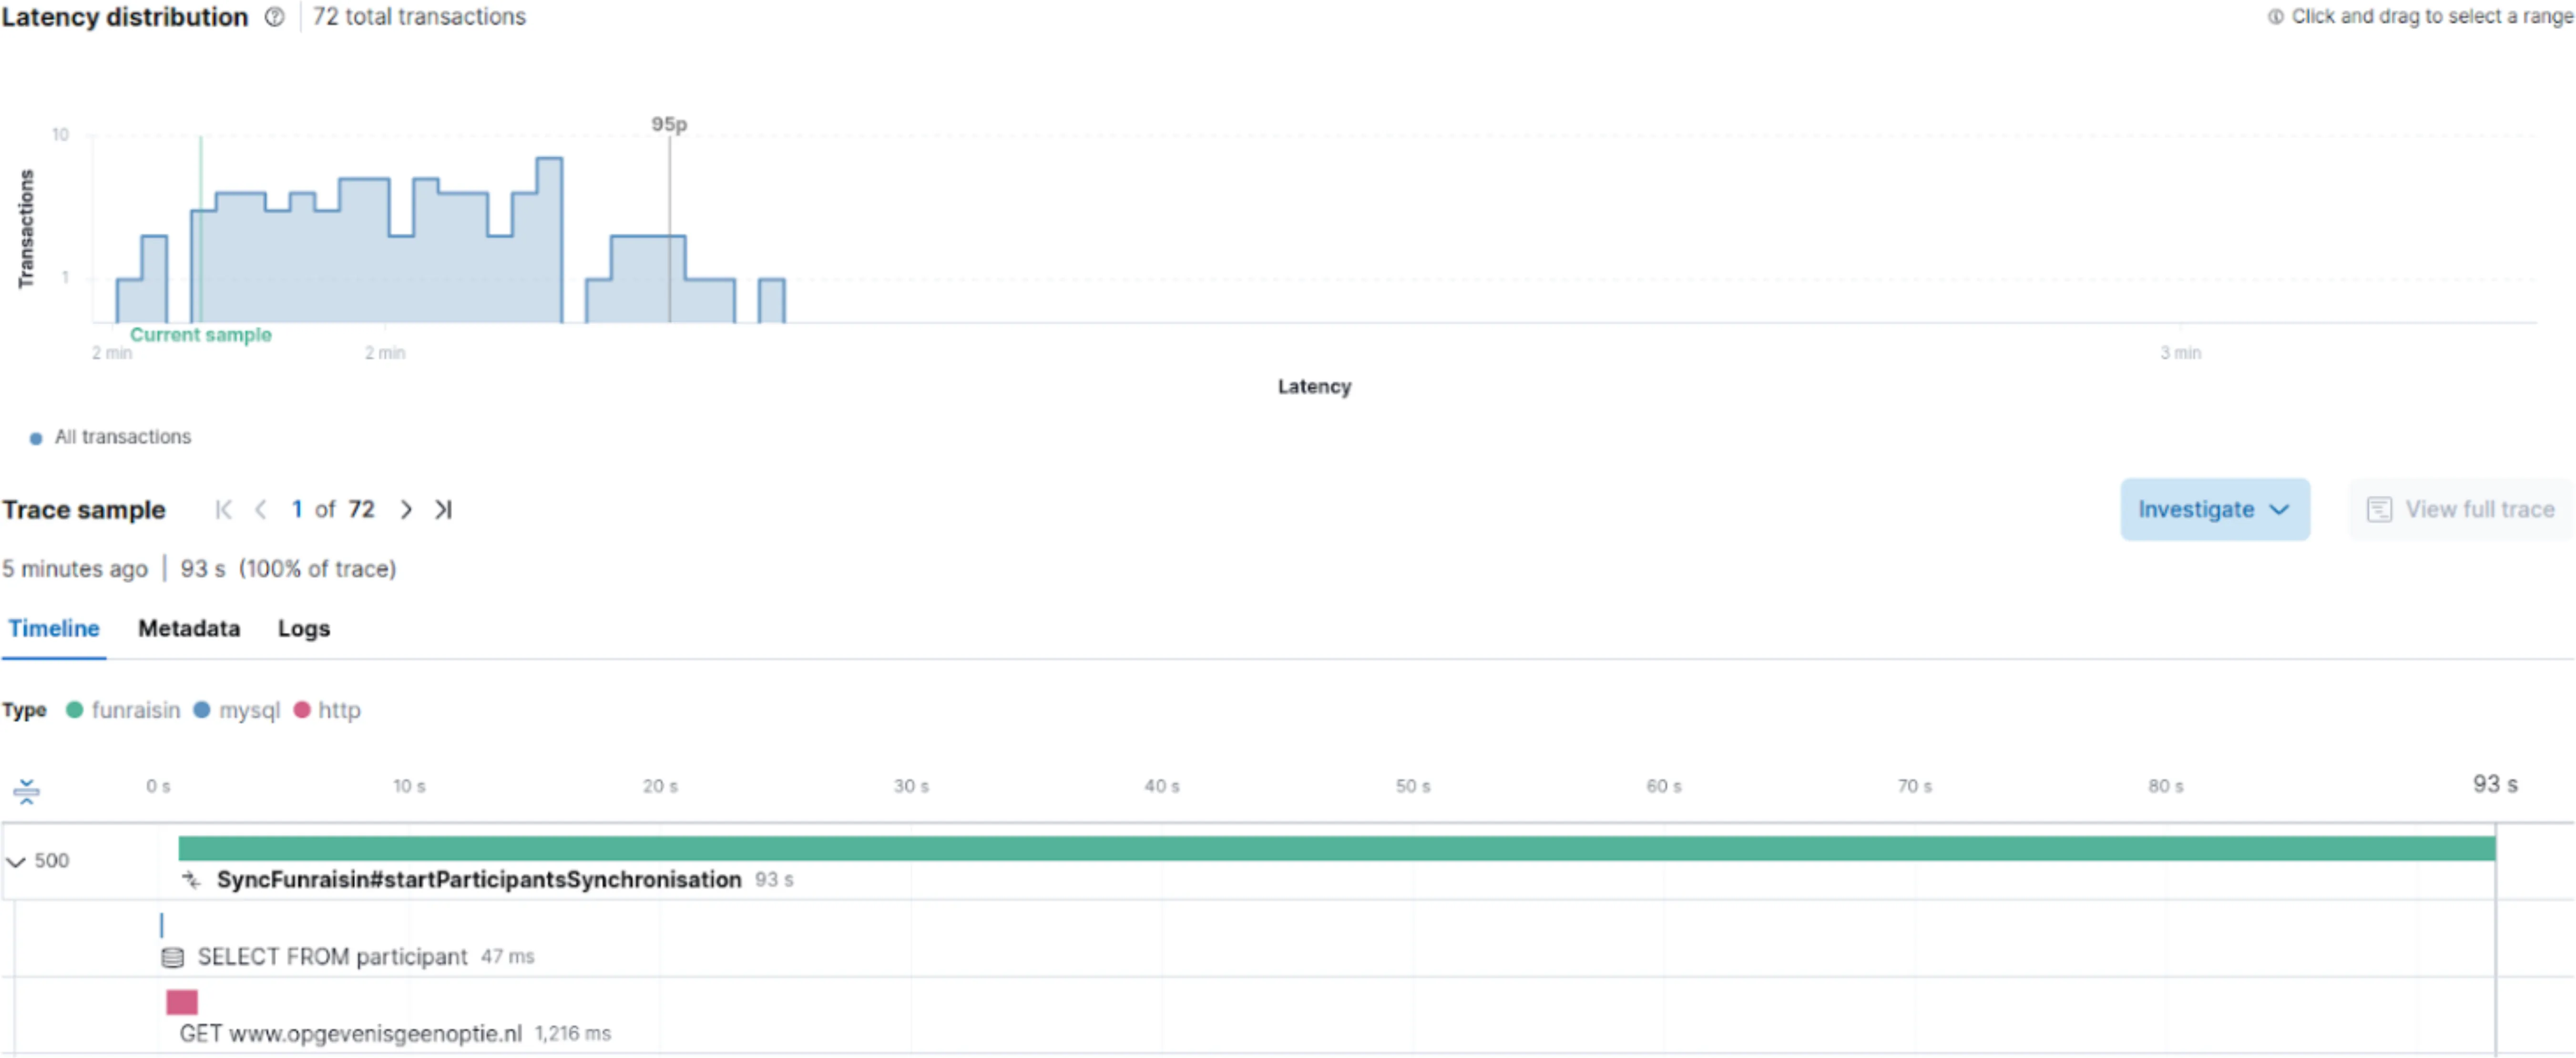
Task: Click the View full trace button
Action: click(2461, 510)
